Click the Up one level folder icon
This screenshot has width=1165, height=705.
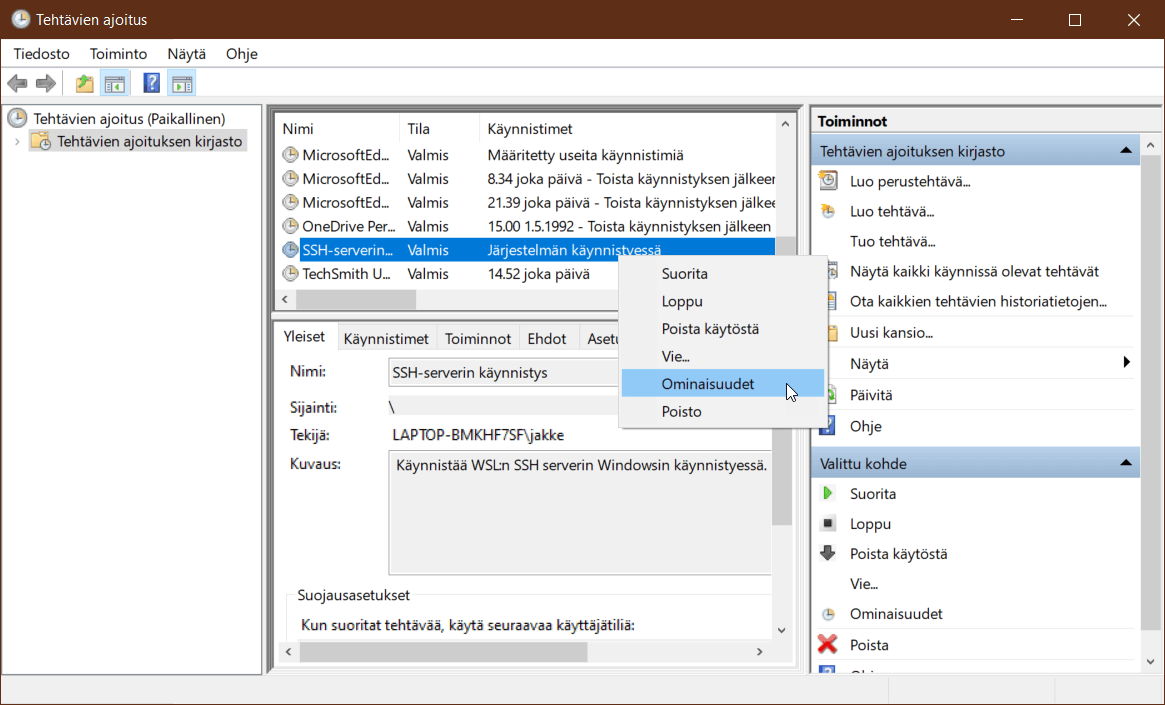[85, 84]
